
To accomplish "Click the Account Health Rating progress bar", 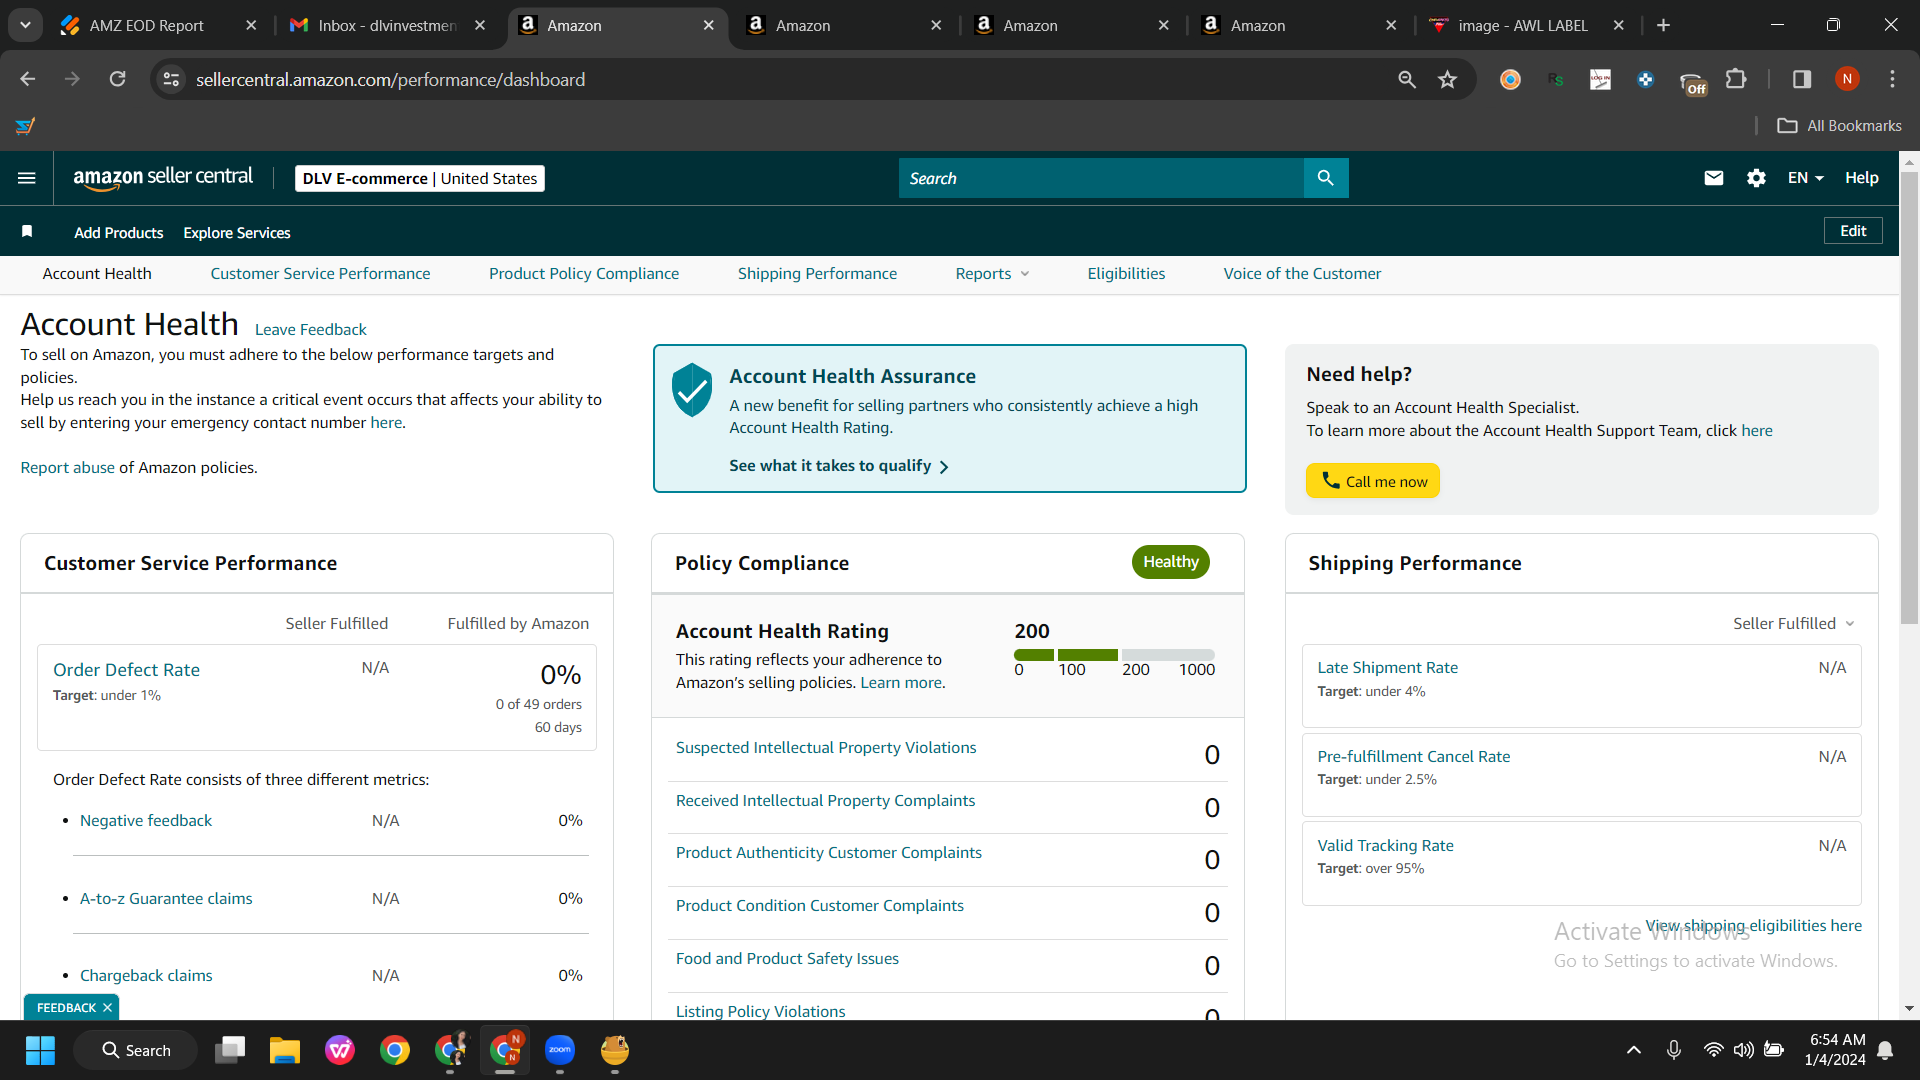I will click(1115, 655).
